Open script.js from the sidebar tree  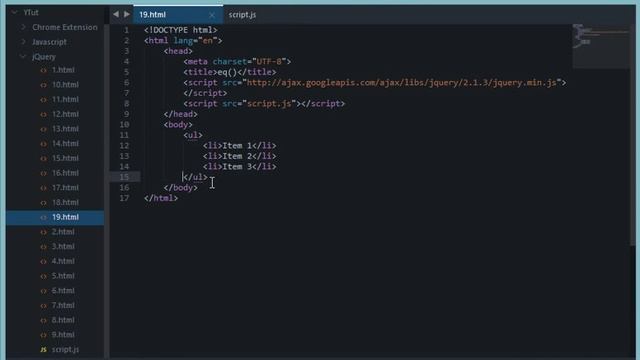(x=65, y=349)
